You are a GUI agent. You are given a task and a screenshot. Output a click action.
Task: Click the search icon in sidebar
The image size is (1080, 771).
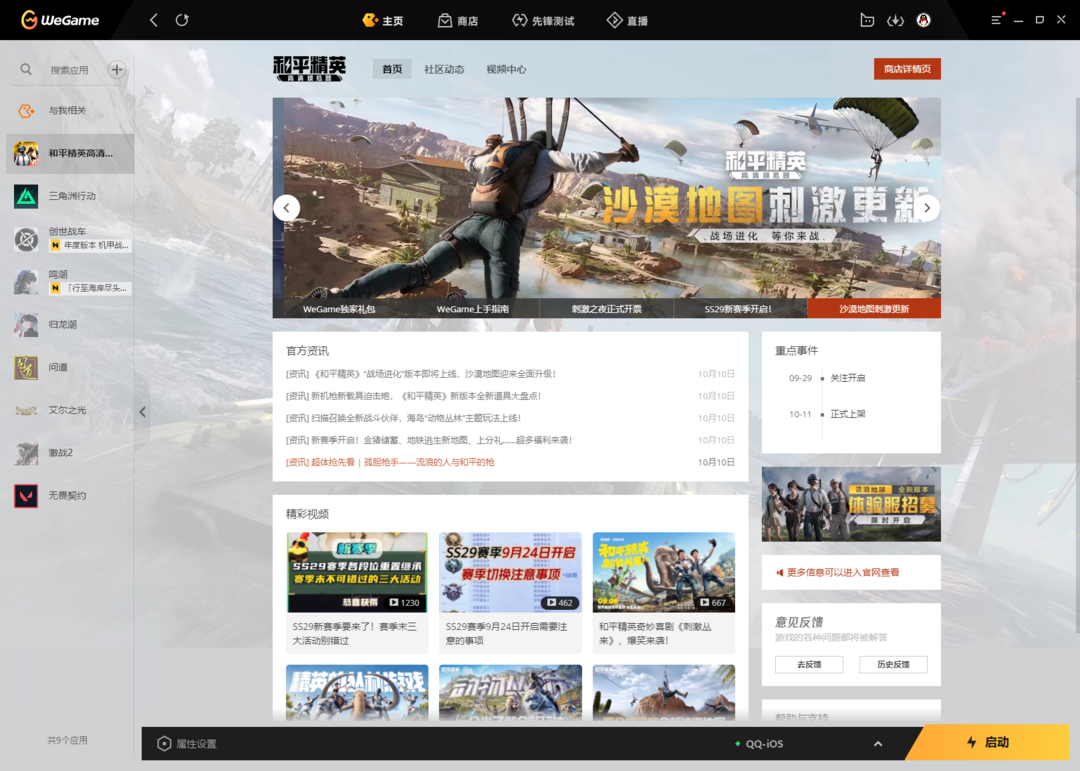point(26,70)
